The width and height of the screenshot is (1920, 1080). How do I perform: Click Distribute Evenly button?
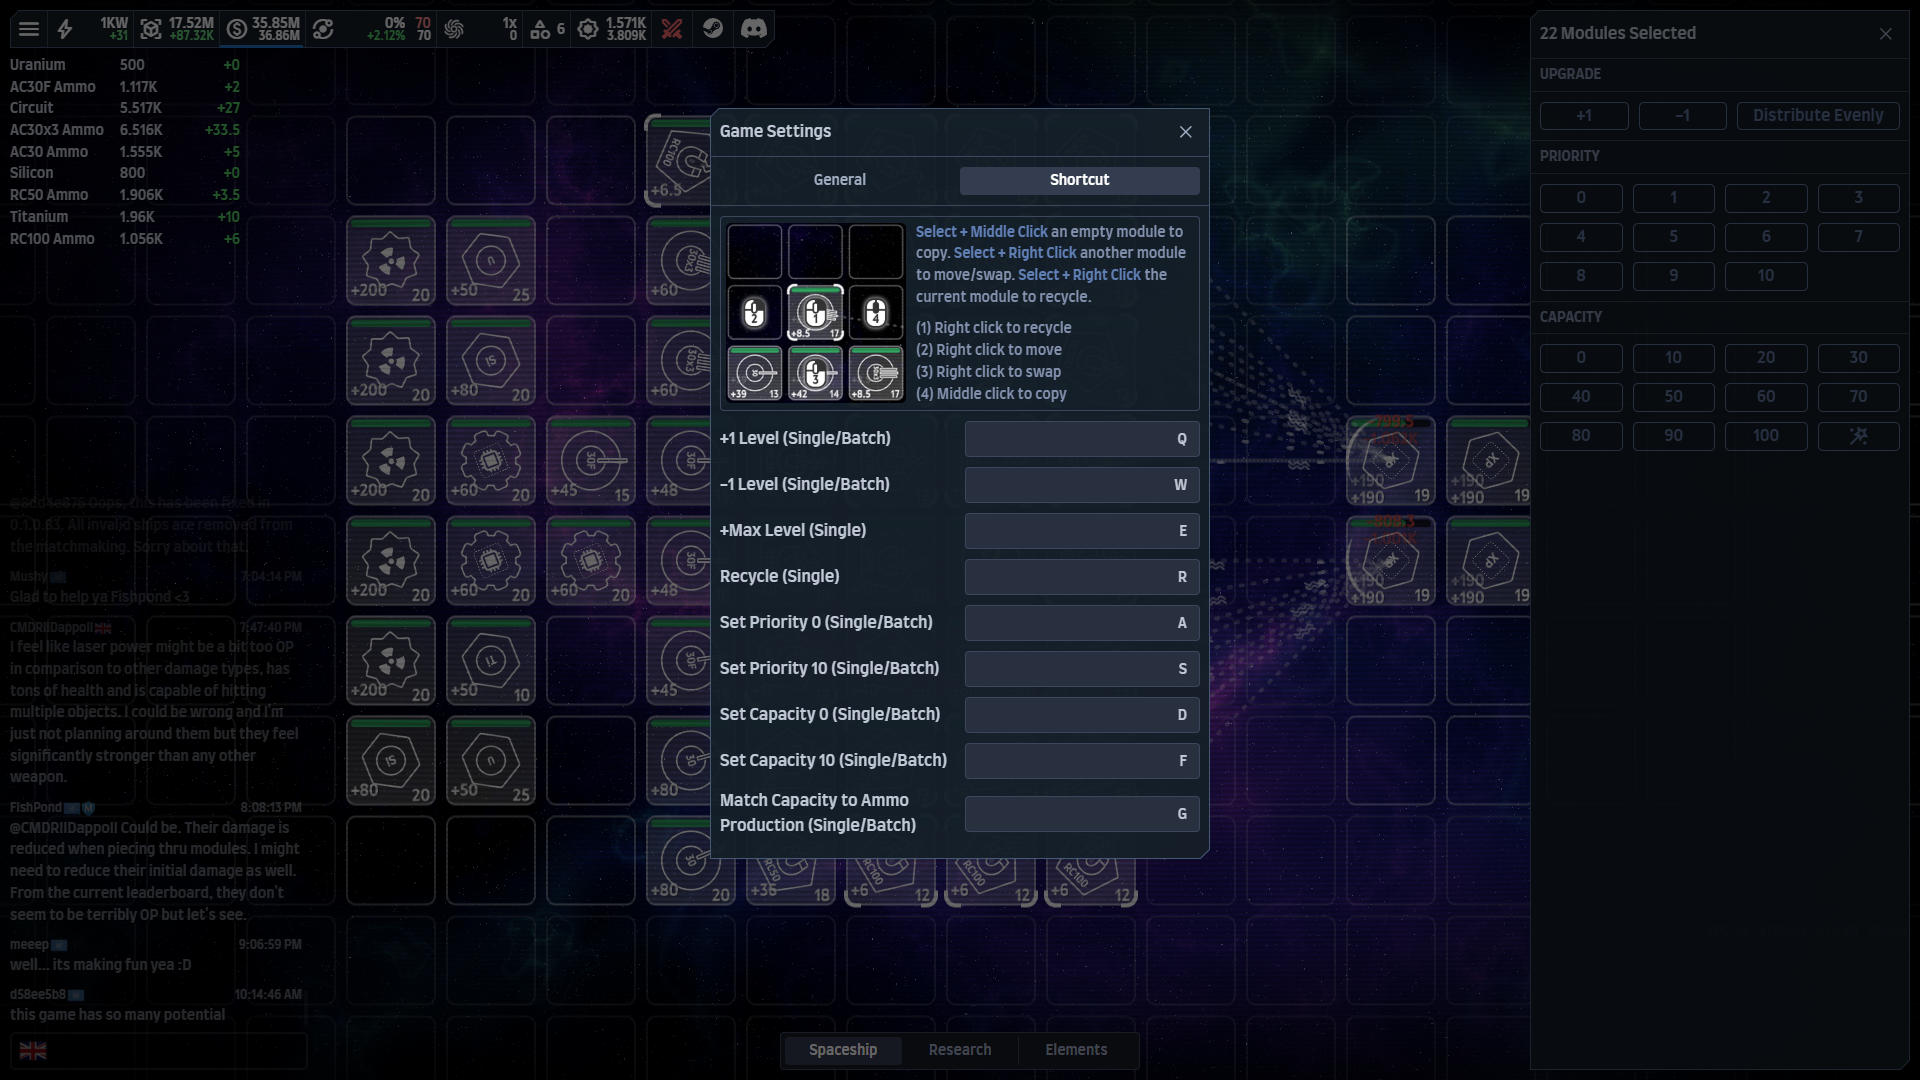coord(1818,116)
